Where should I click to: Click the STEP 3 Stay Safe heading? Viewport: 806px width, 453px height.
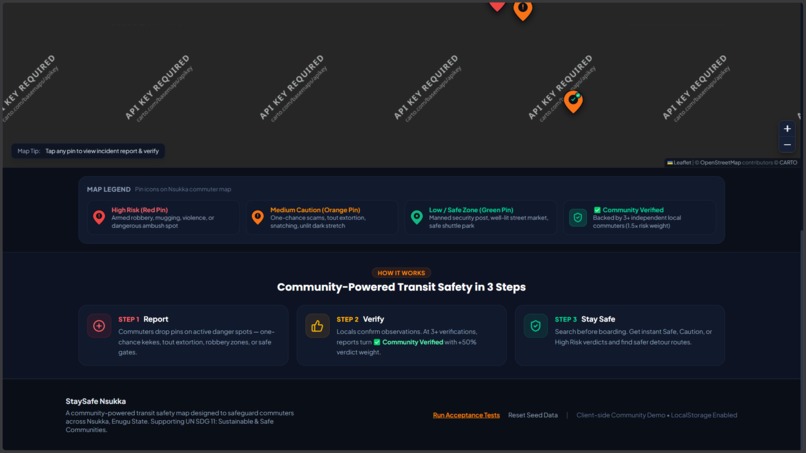[x=584, y=319]
